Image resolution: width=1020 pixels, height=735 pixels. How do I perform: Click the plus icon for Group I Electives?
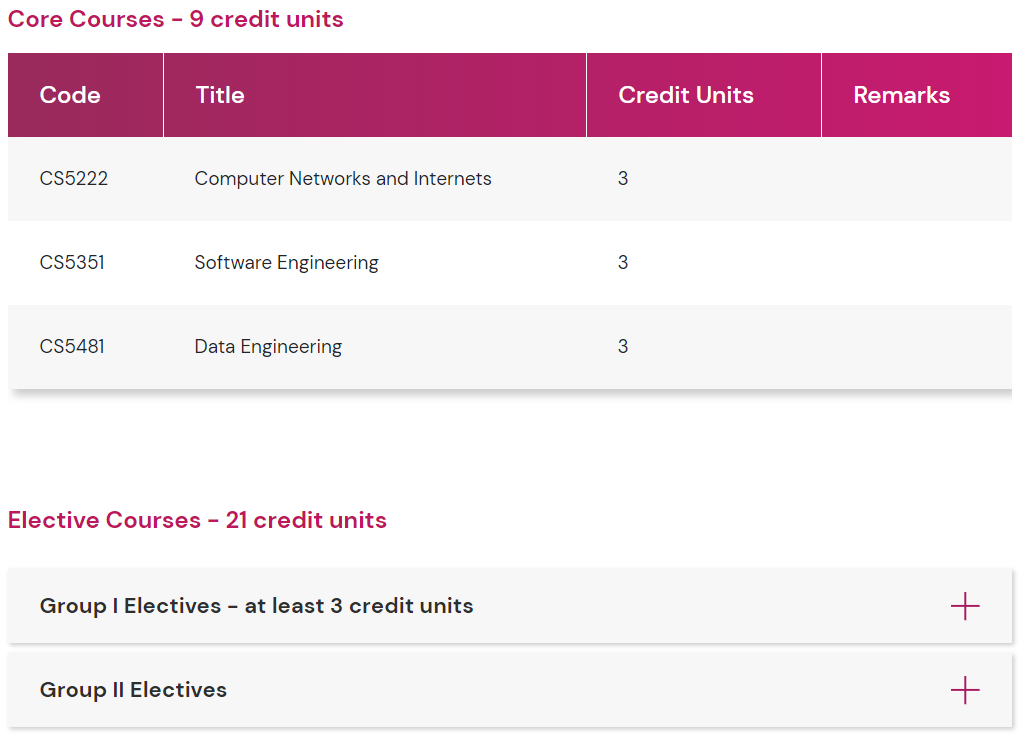[x=964, y=606]
